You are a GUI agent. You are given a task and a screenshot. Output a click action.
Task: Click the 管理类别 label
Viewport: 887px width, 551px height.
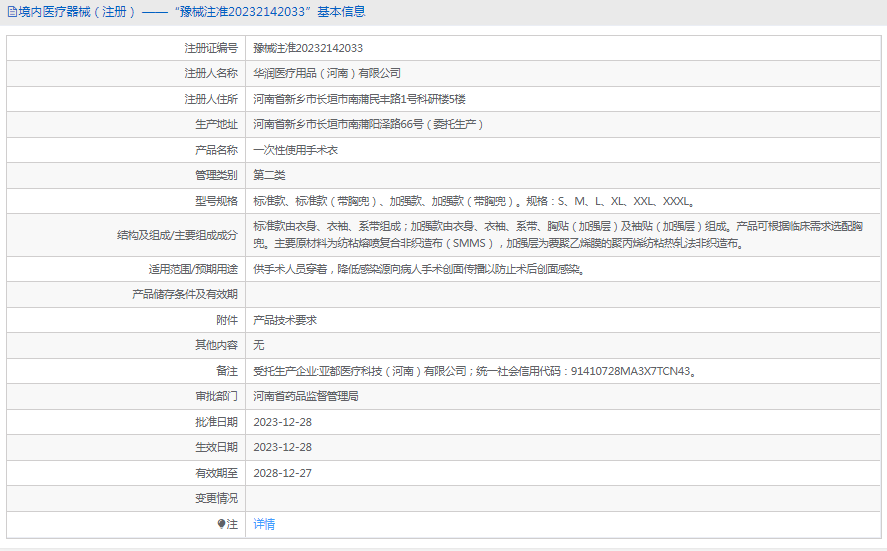[216, 175]
